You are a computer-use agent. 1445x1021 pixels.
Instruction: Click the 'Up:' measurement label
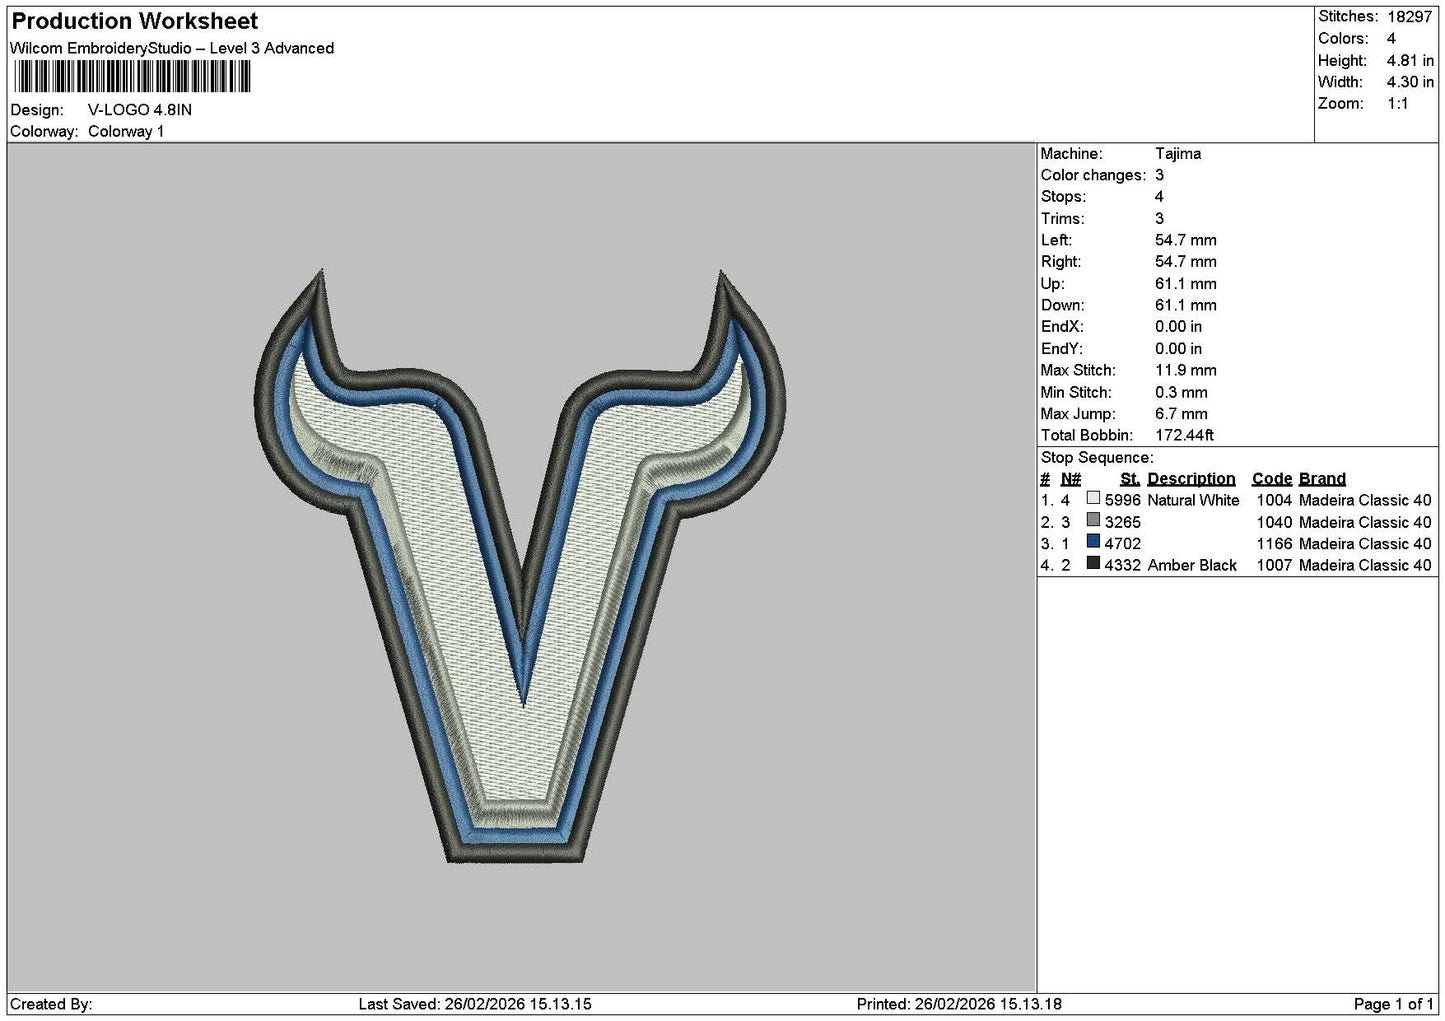(x=1052, y=284)
